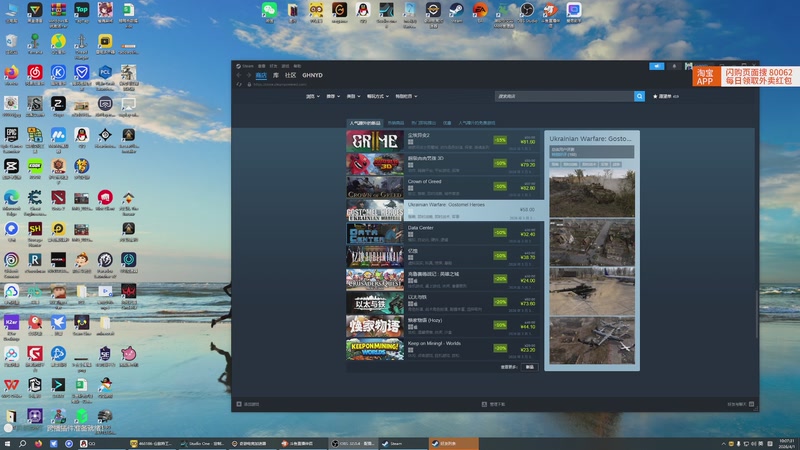Expand the second store navigation dropdown
Viewport: 800px width, 450px height.
(x=333, y=96)
